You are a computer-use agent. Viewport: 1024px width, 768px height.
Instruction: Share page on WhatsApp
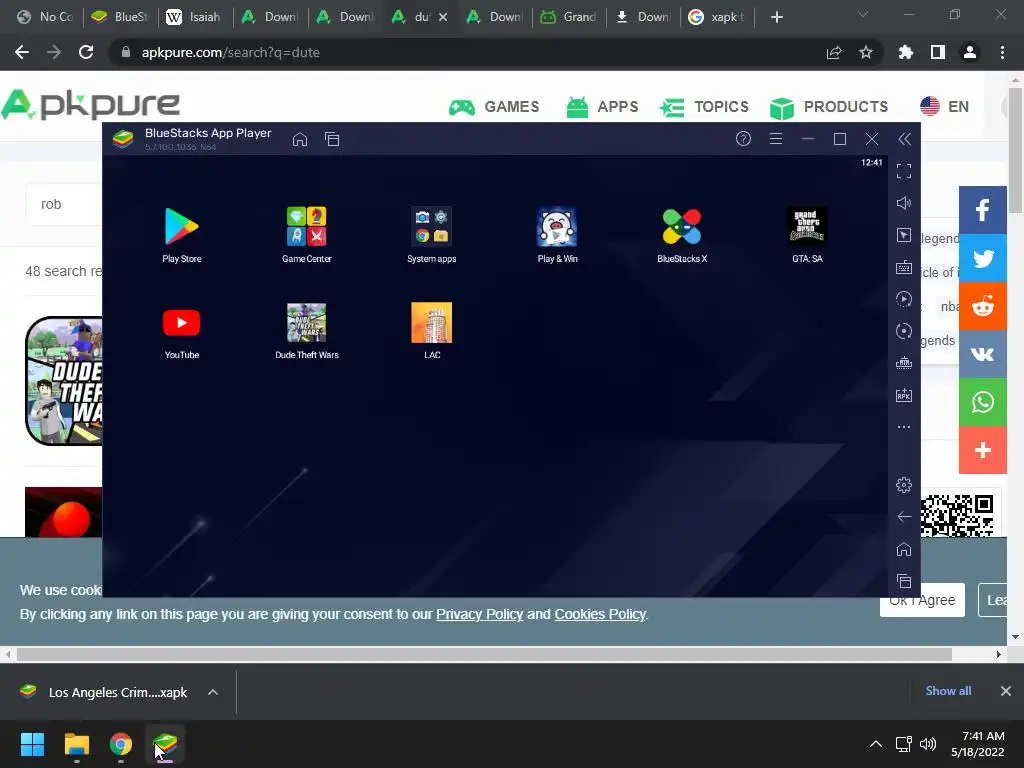pyautogui.click(x=982, y=402)
